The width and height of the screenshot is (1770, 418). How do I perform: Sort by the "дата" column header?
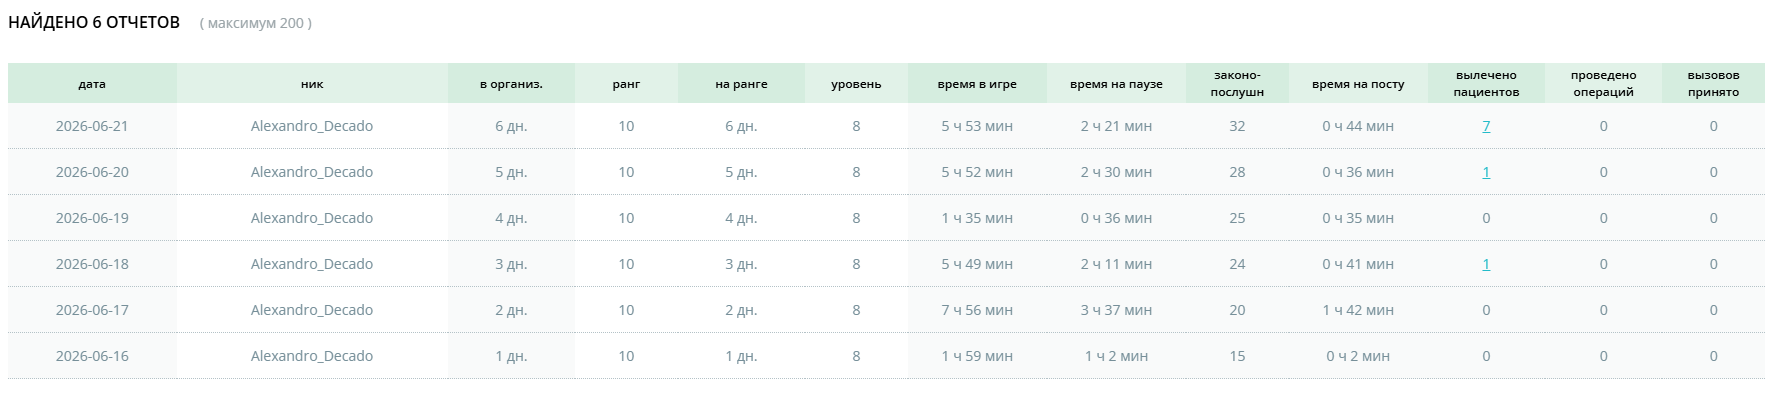coord(92,83)
